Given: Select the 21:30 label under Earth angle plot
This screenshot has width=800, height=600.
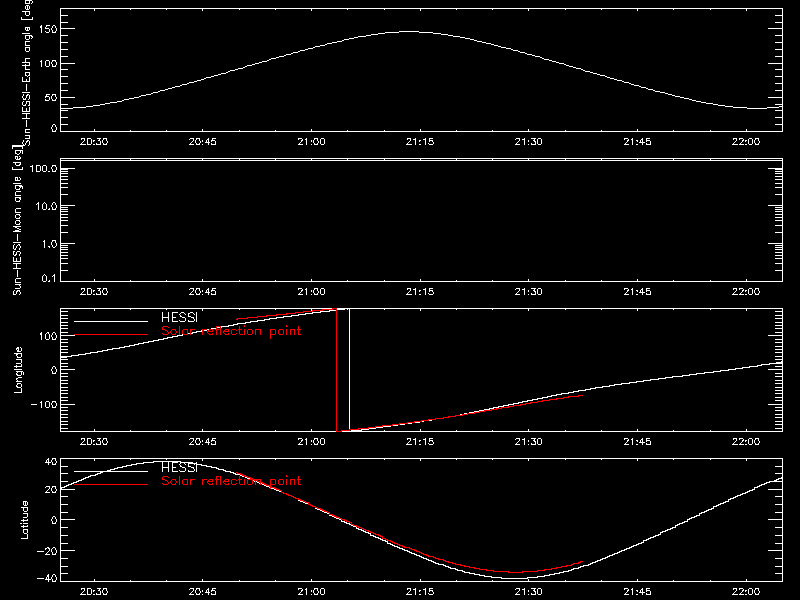Looking at the screenshot, I should (529, 142).
